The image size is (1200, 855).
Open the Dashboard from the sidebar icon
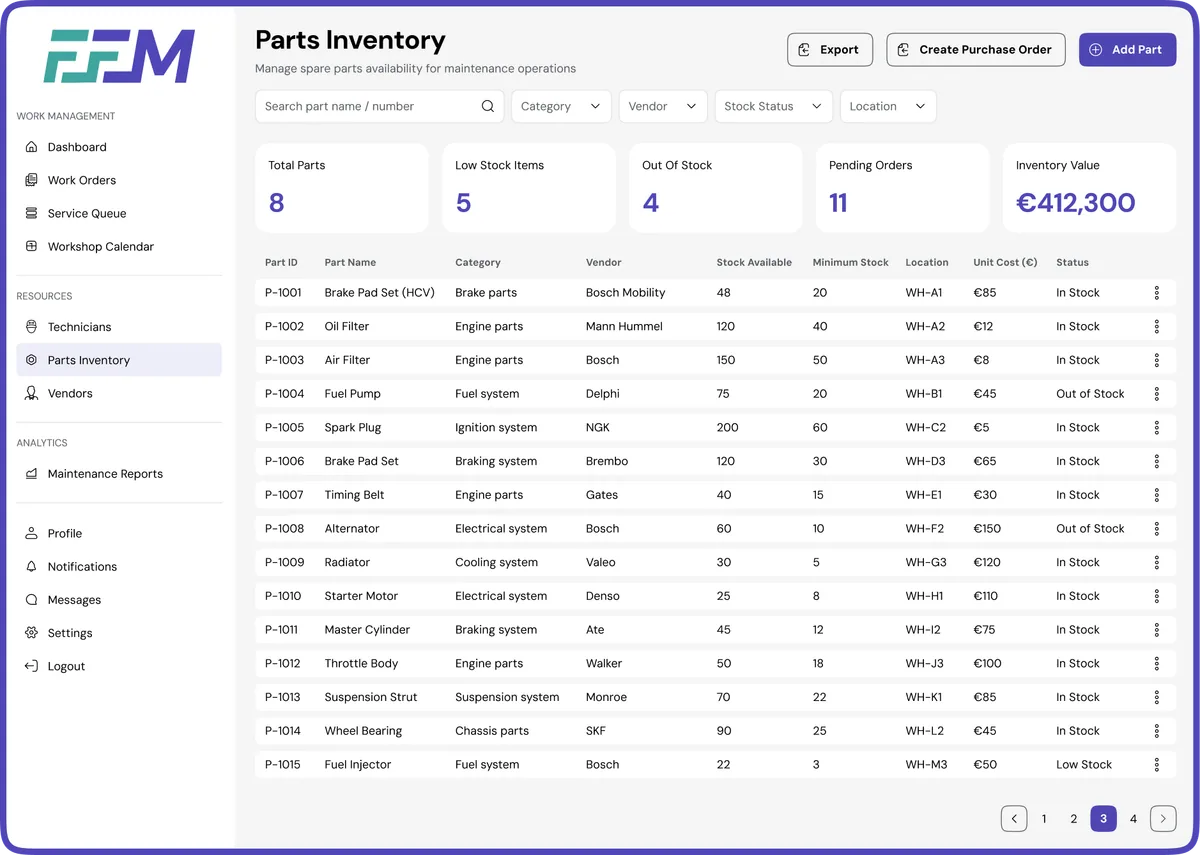[33, 147]
